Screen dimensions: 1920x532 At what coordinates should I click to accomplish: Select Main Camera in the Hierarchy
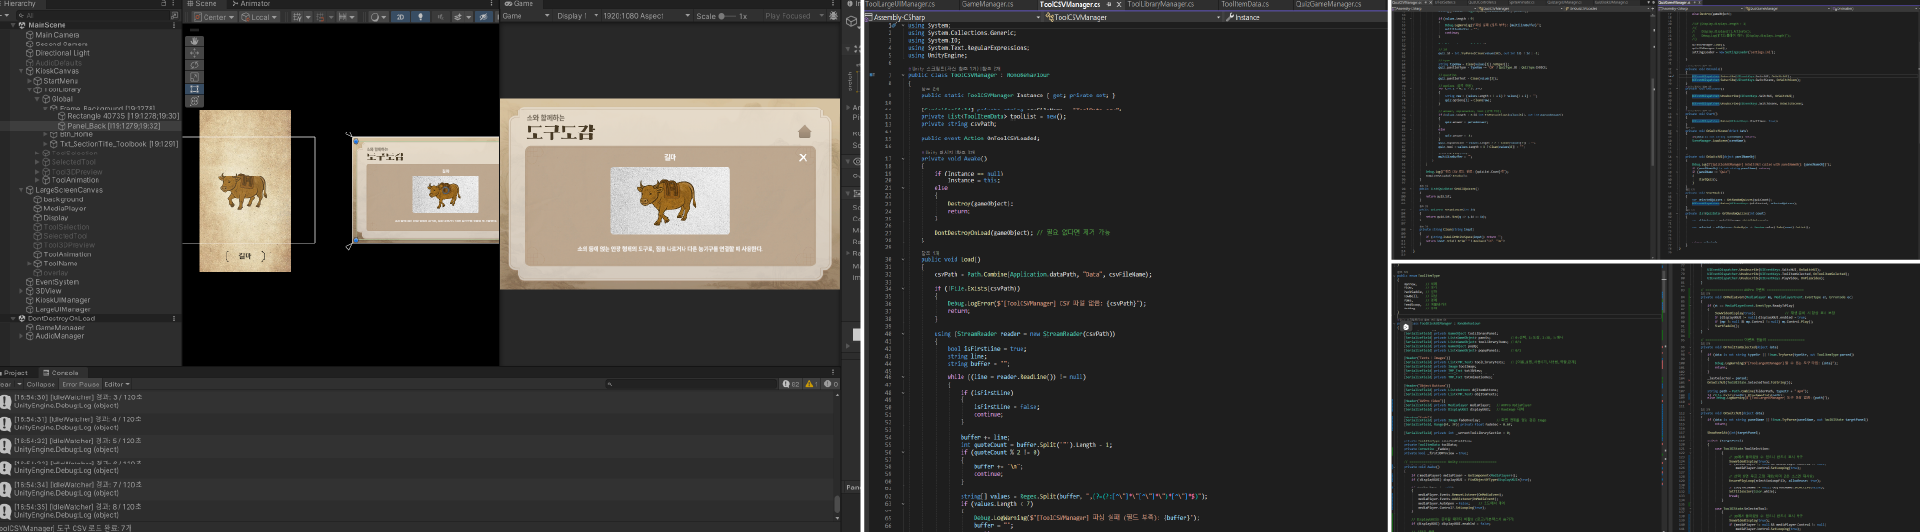point(57,35)
